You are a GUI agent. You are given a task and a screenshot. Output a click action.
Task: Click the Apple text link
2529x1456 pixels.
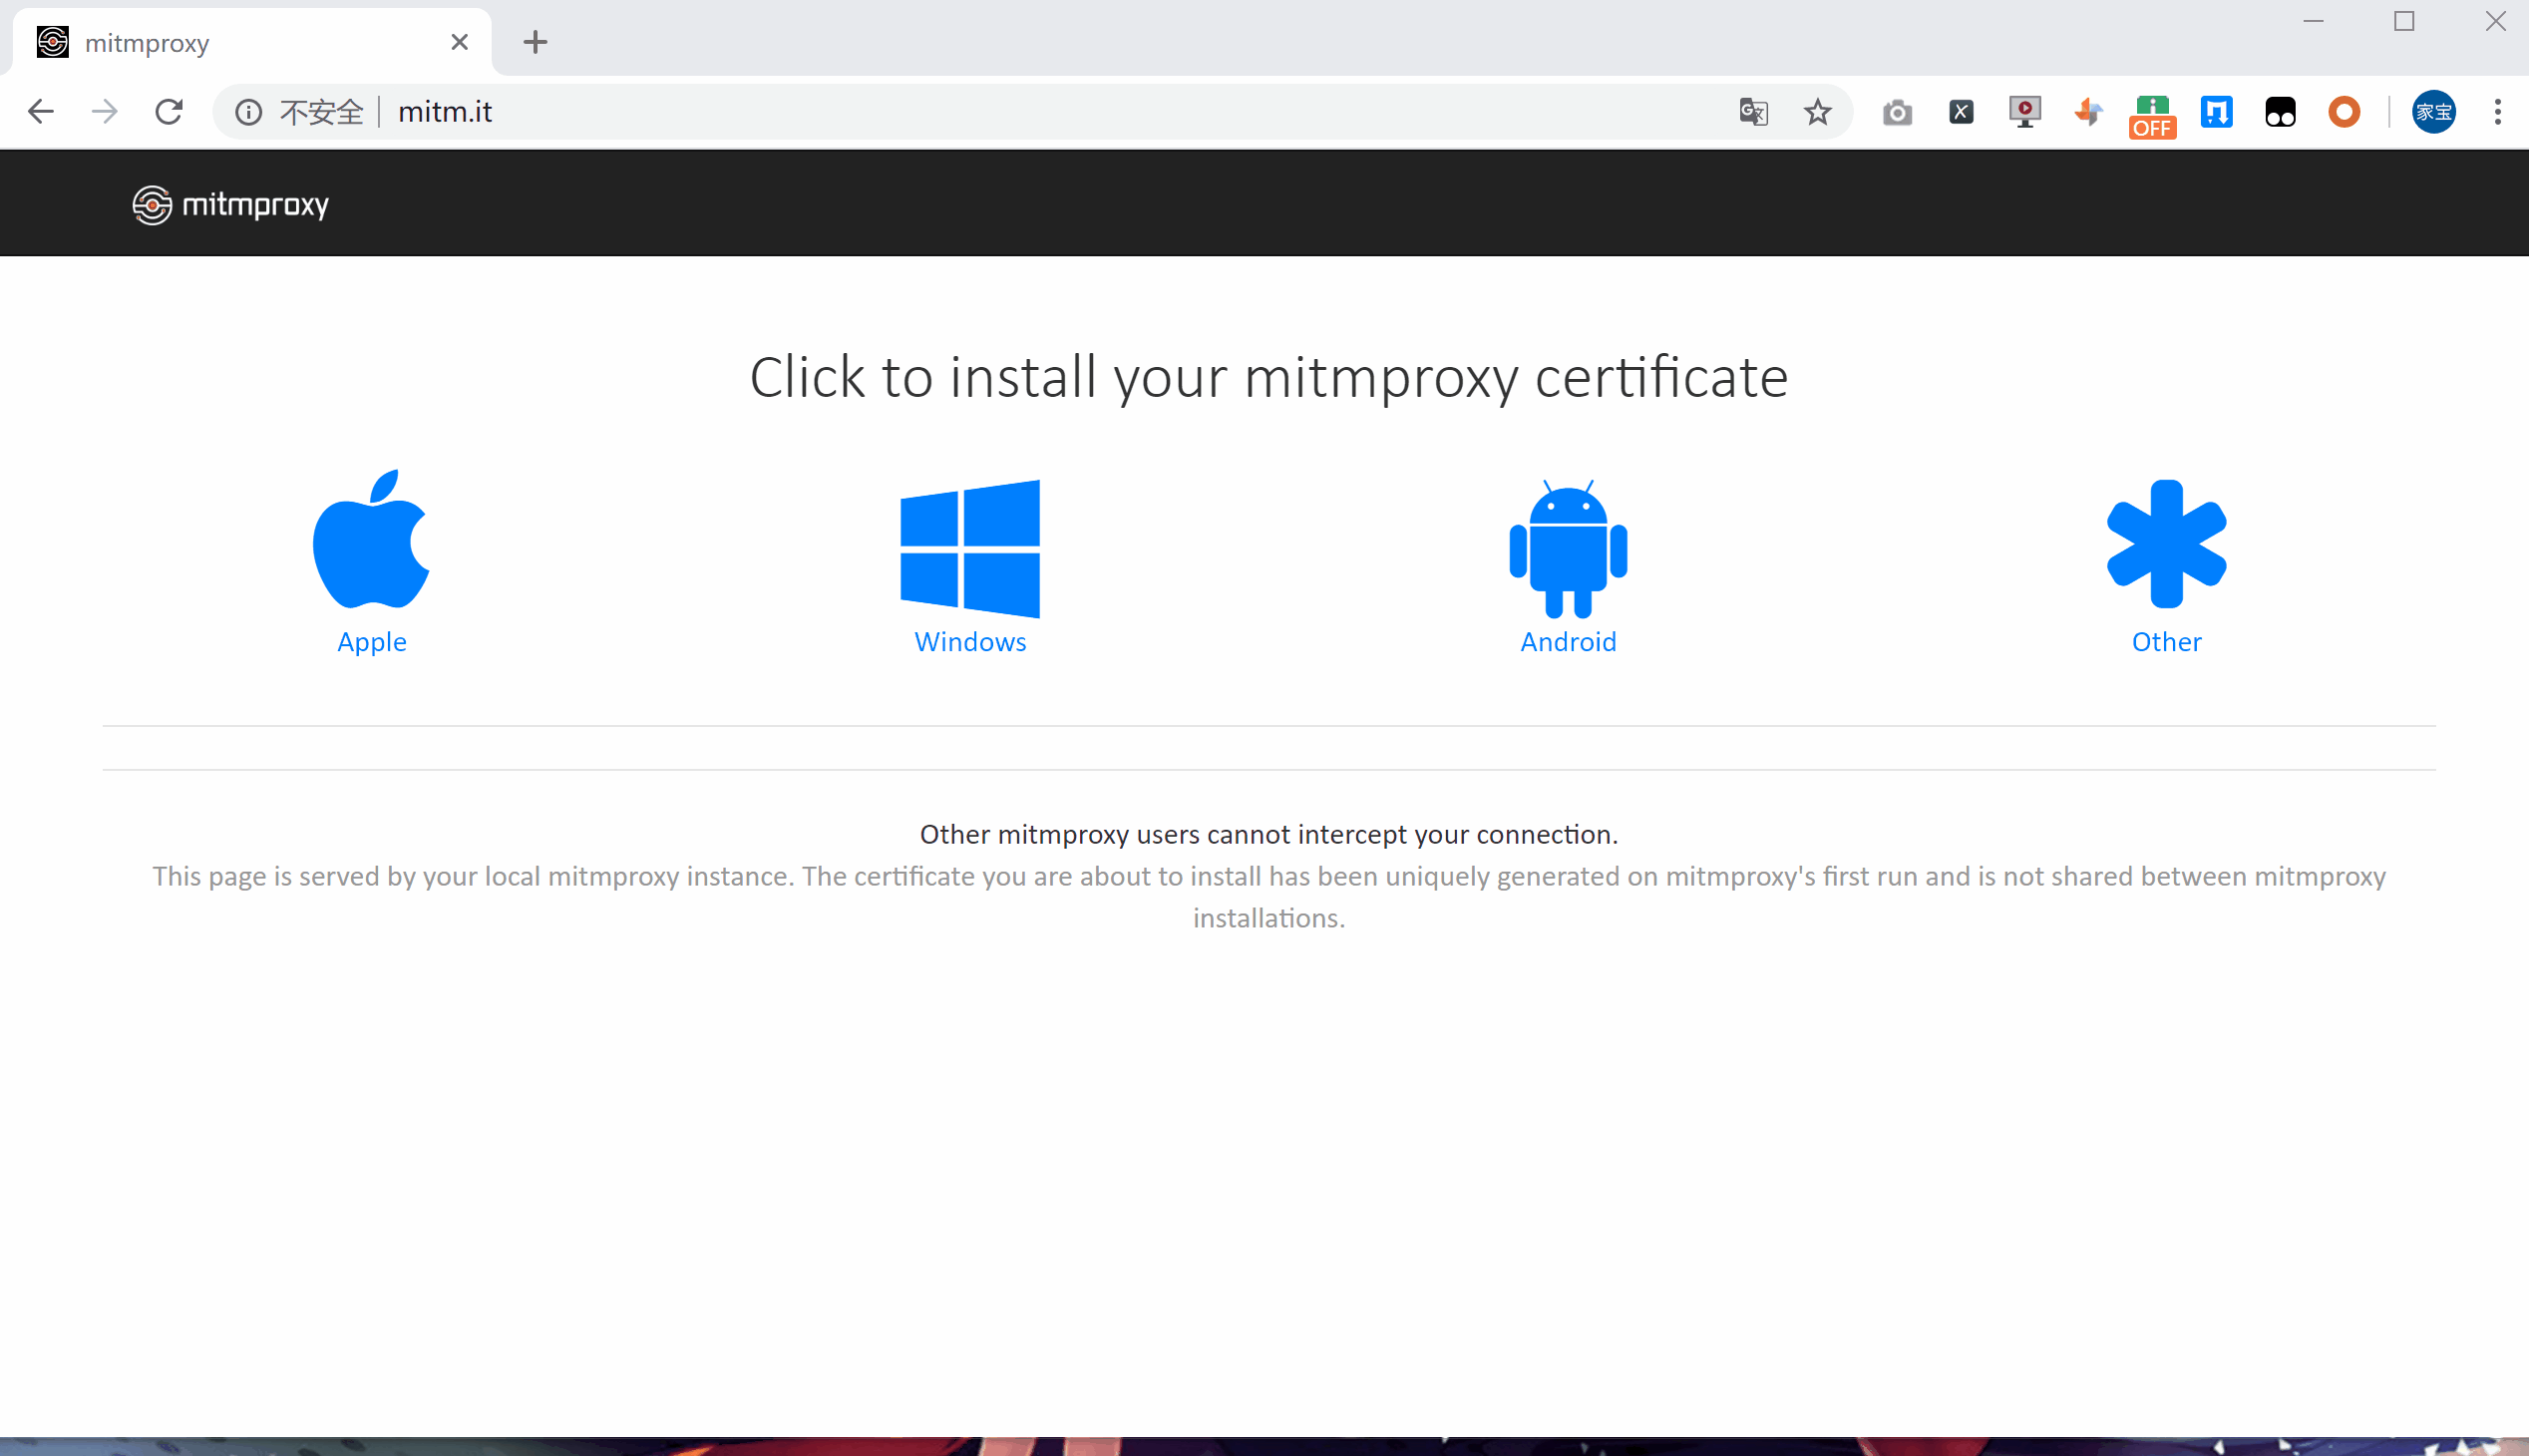[371, 642]
